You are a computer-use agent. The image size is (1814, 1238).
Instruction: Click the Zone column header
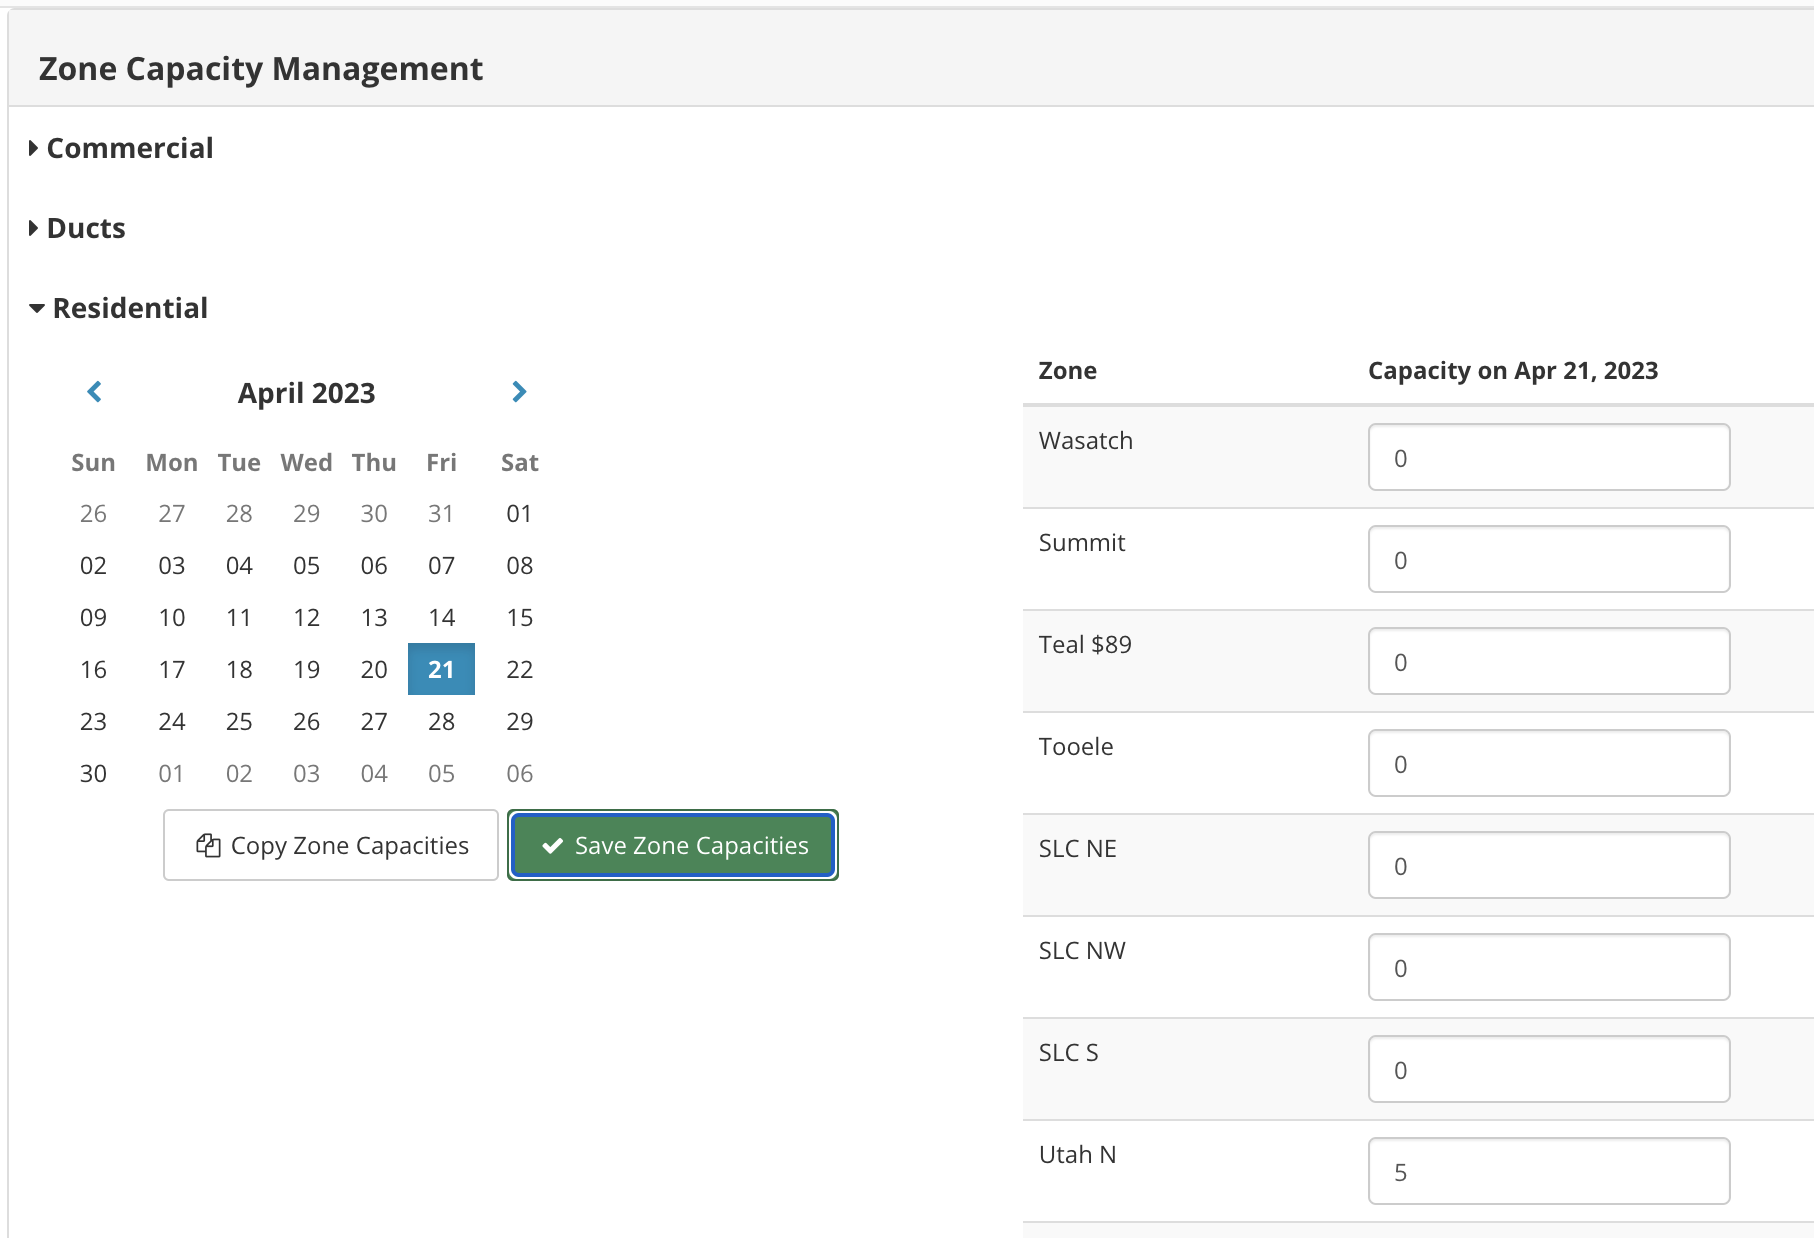tap(1067, 370)
